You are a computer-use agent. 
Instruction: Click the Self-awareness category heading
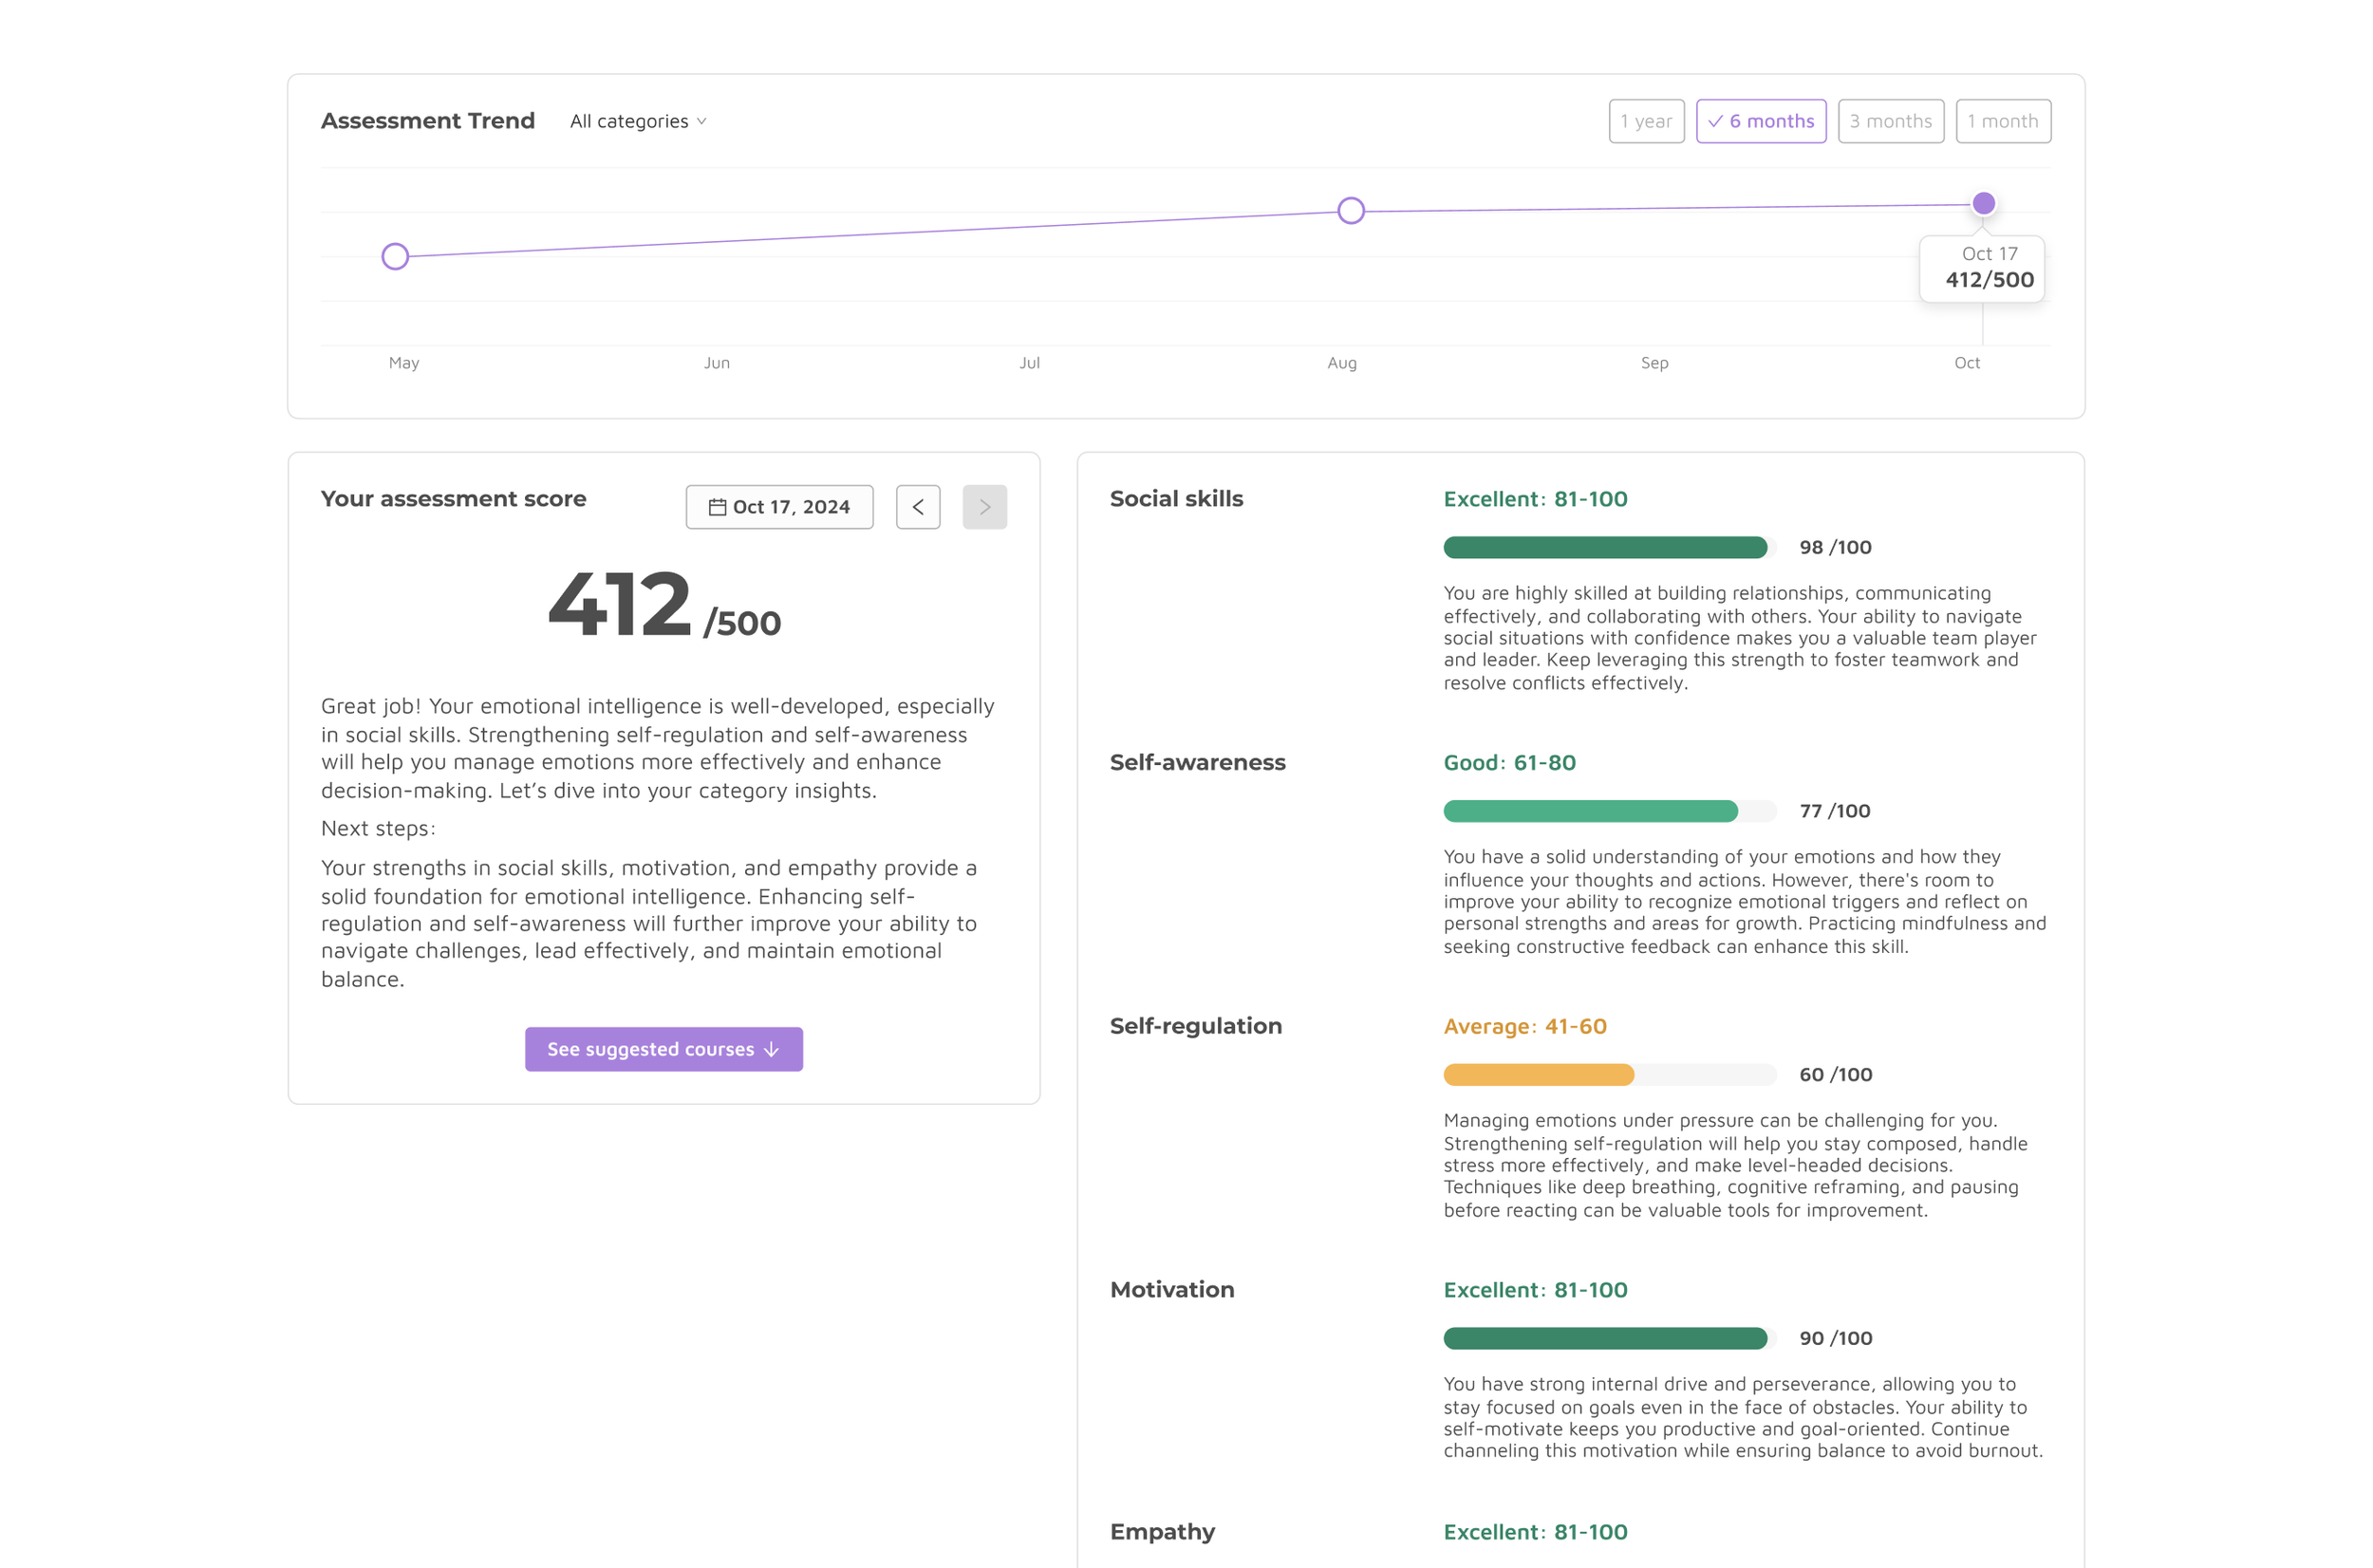1197,762
